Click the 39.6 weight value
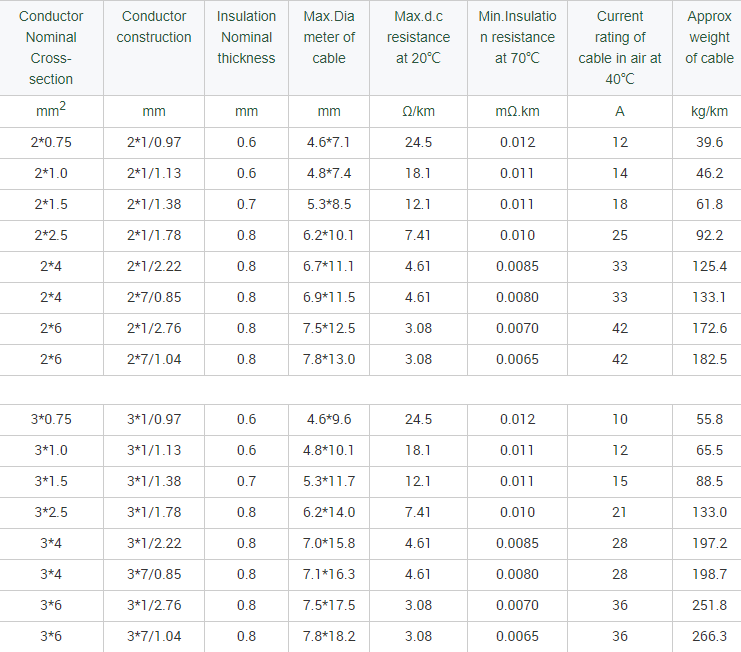Viewport: 741px width, 652px height. (709, 142)
